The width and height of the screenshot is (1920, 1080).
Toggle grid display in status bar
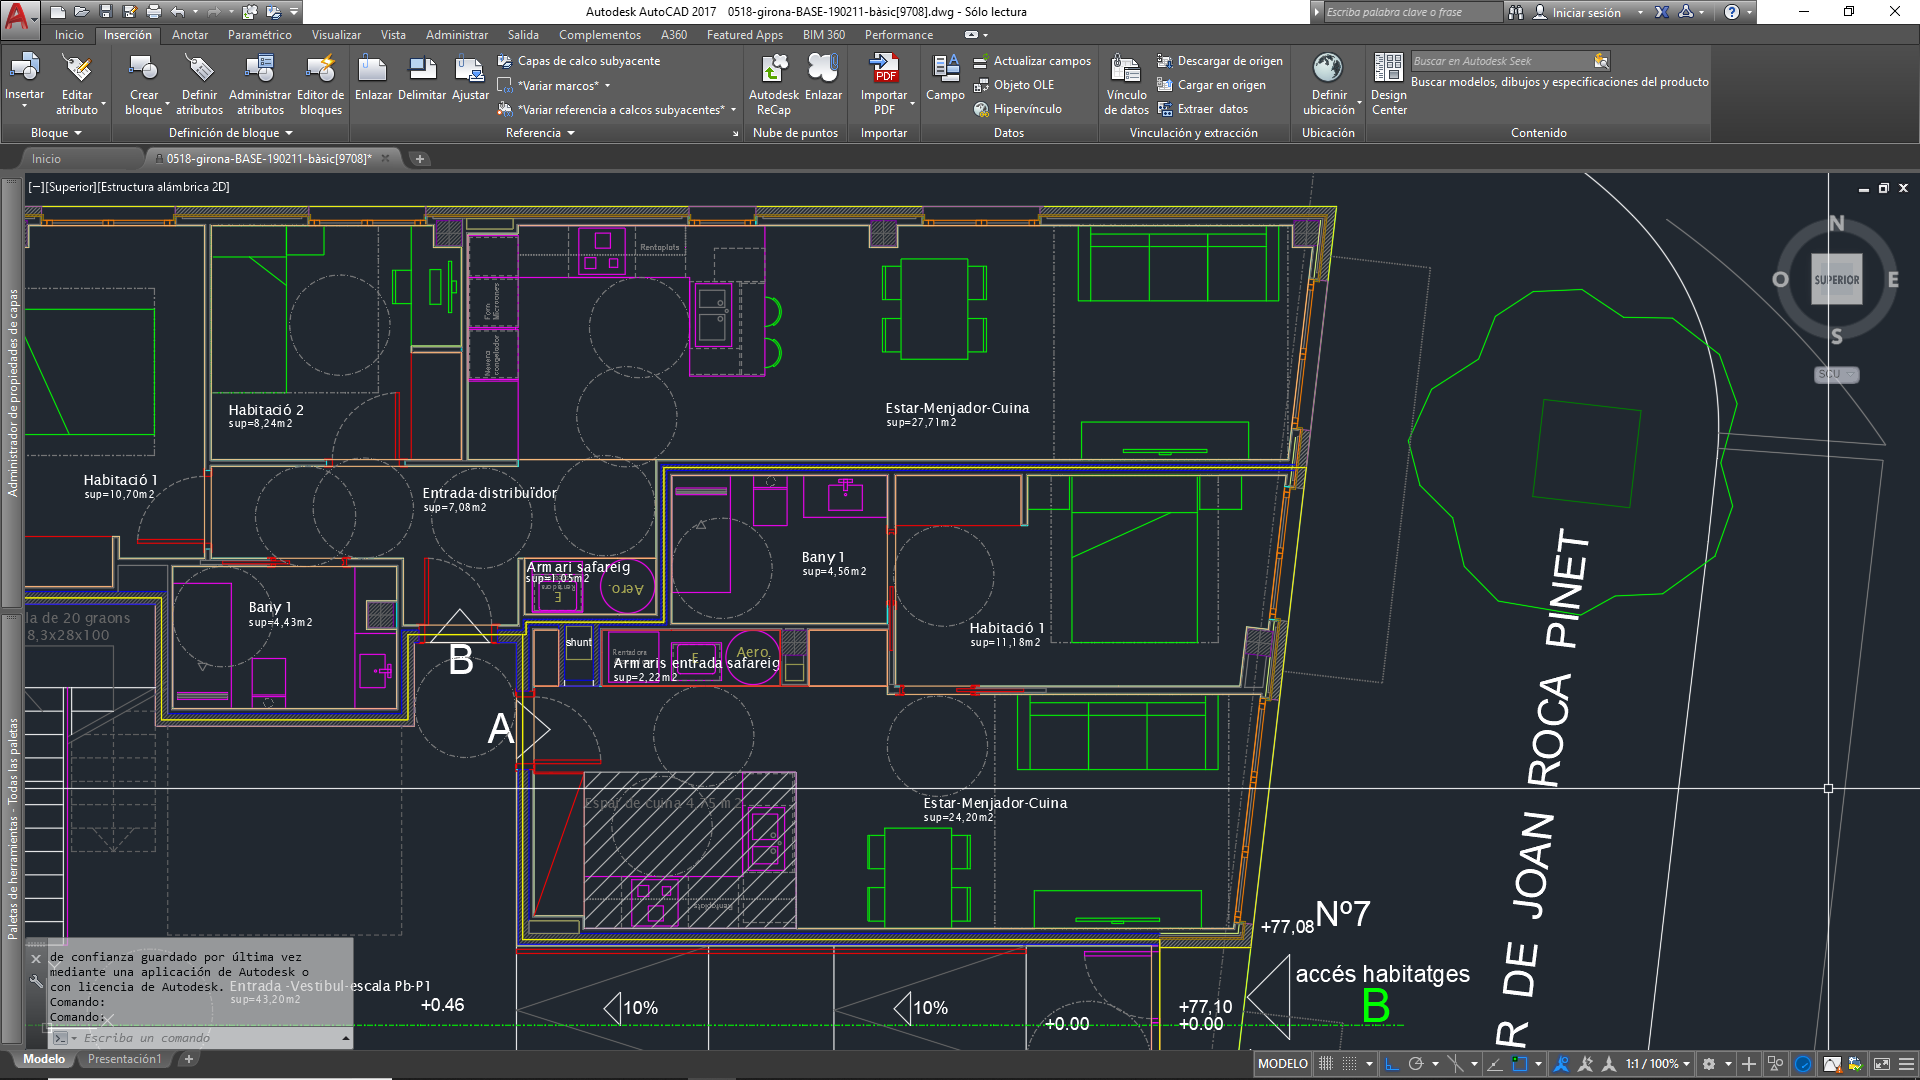coord(1326,1064)
